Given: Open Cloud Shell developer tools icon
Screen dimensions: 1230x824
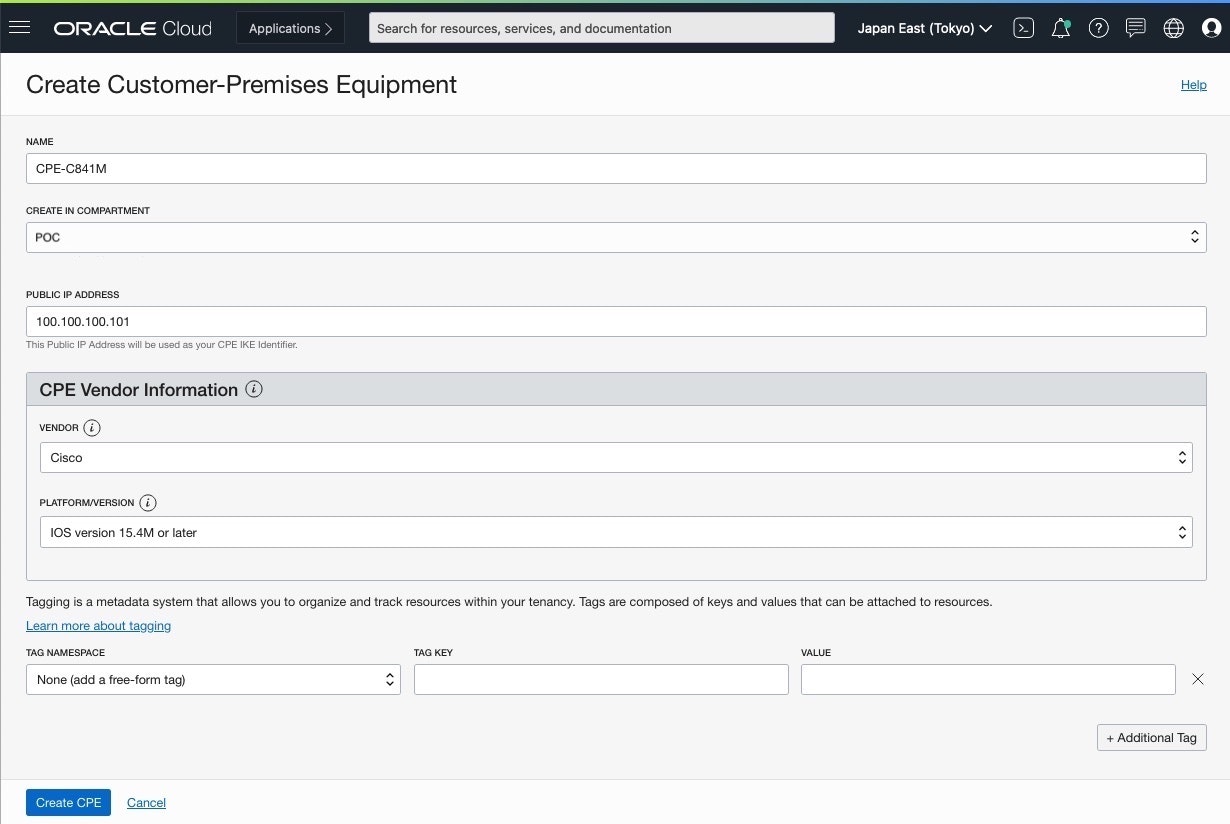Looking at the screenshot, I should click(x=1023, y=28).
